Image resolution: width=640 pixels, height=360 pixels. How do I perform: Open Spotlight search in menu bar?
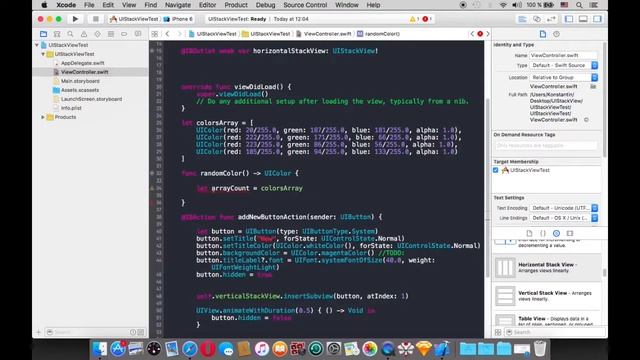[579, 5]
